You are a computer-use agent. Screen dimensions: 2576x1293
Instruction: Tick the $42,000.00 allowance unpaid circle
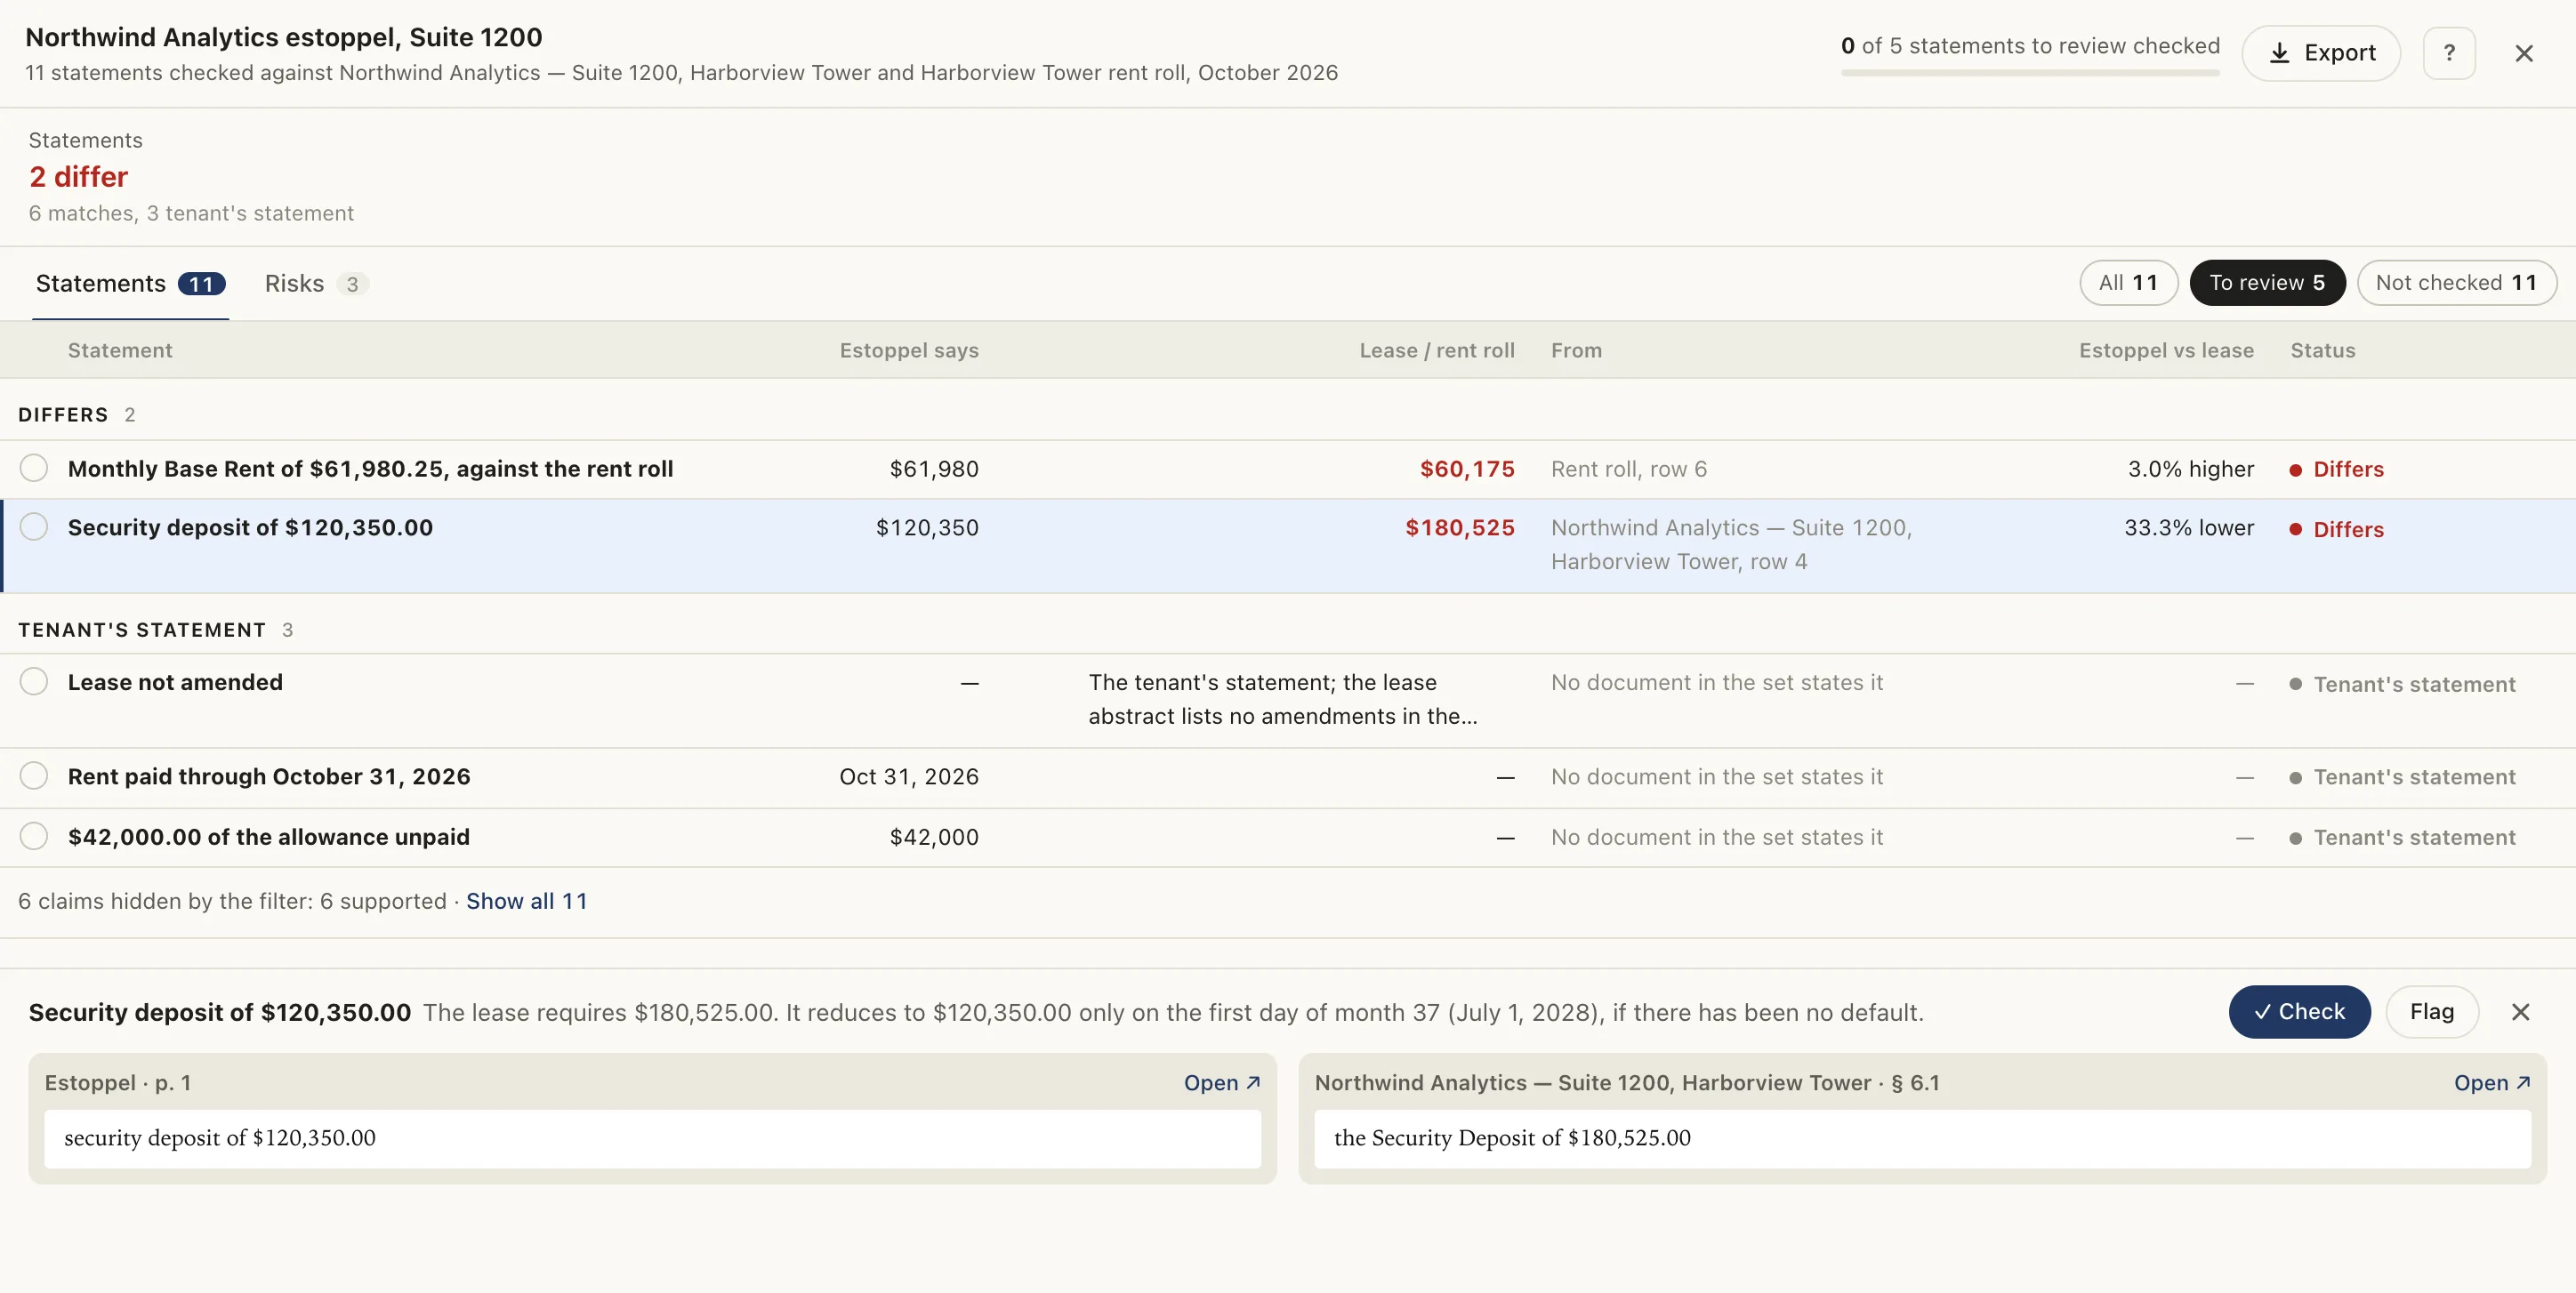pos(34,836)
